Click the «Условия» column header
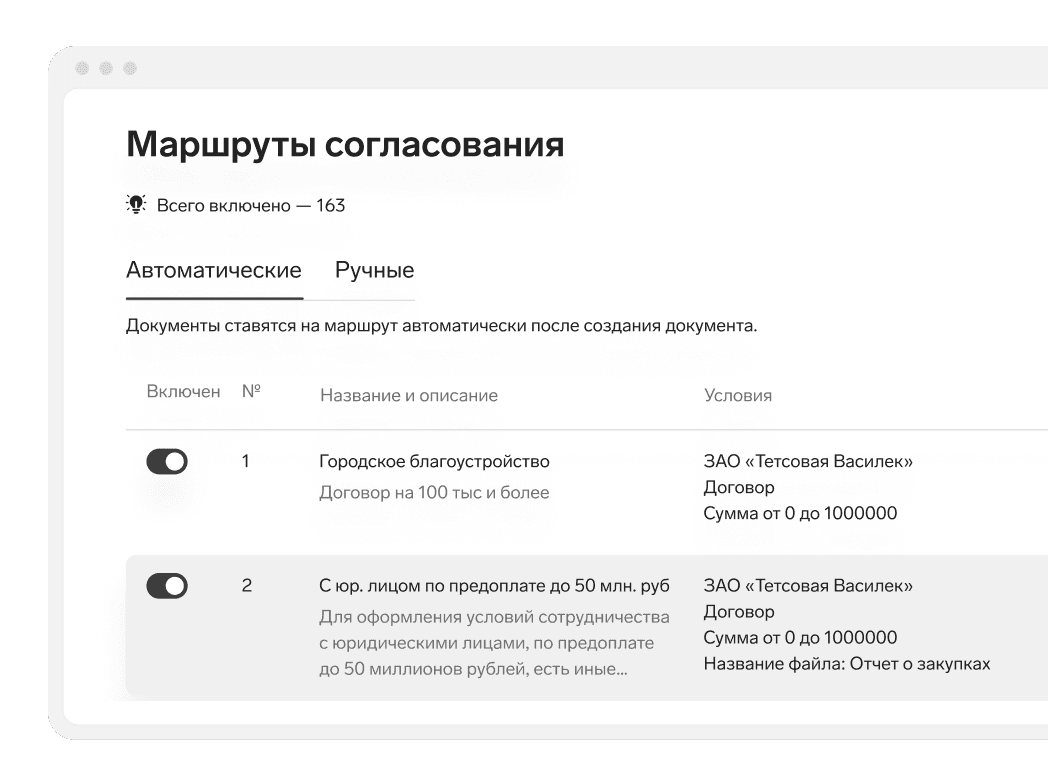The width and height of the screenshot is (1048, 784). 739,395
